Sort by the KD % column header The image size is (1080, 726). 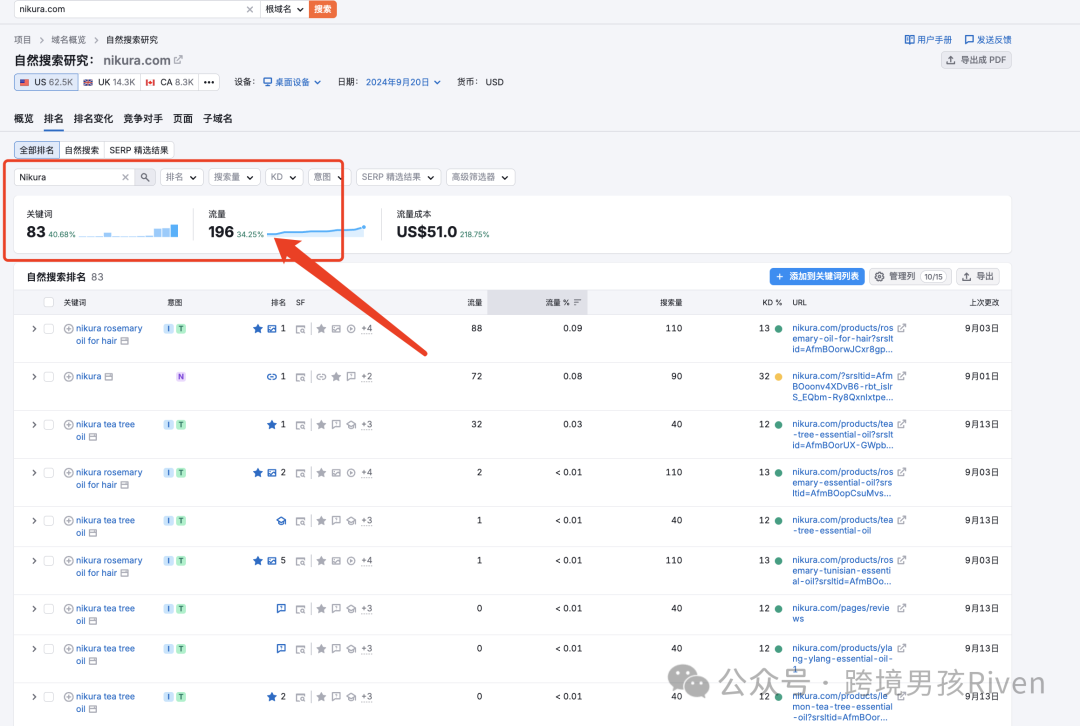[772, 302]
